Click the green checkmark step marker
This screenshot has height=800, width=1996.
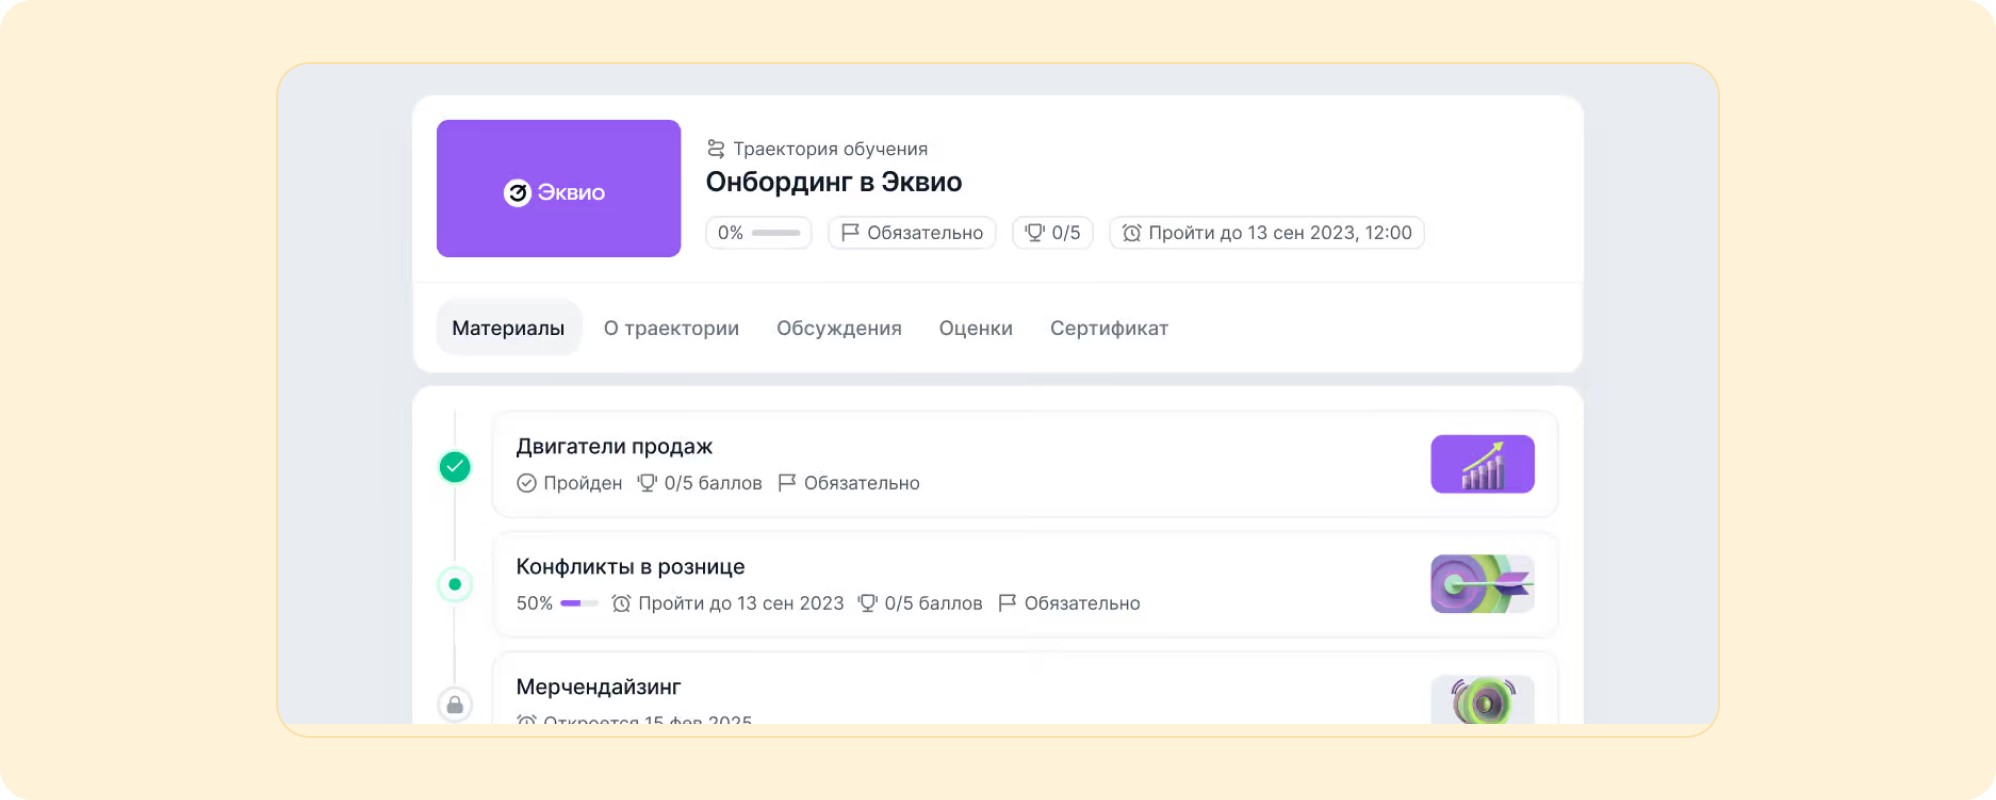pos(455,466)
